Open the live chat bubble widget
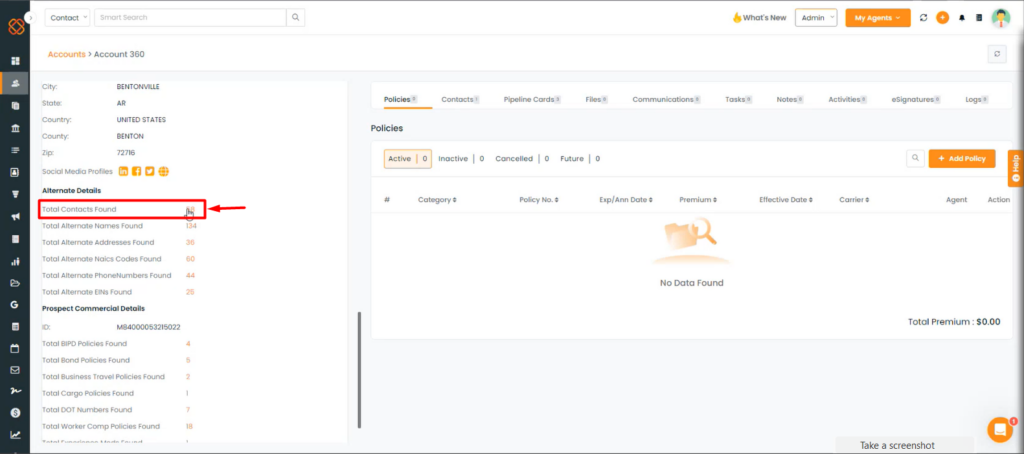This screenshot has width=1024, height=454. click(1000, 429)
